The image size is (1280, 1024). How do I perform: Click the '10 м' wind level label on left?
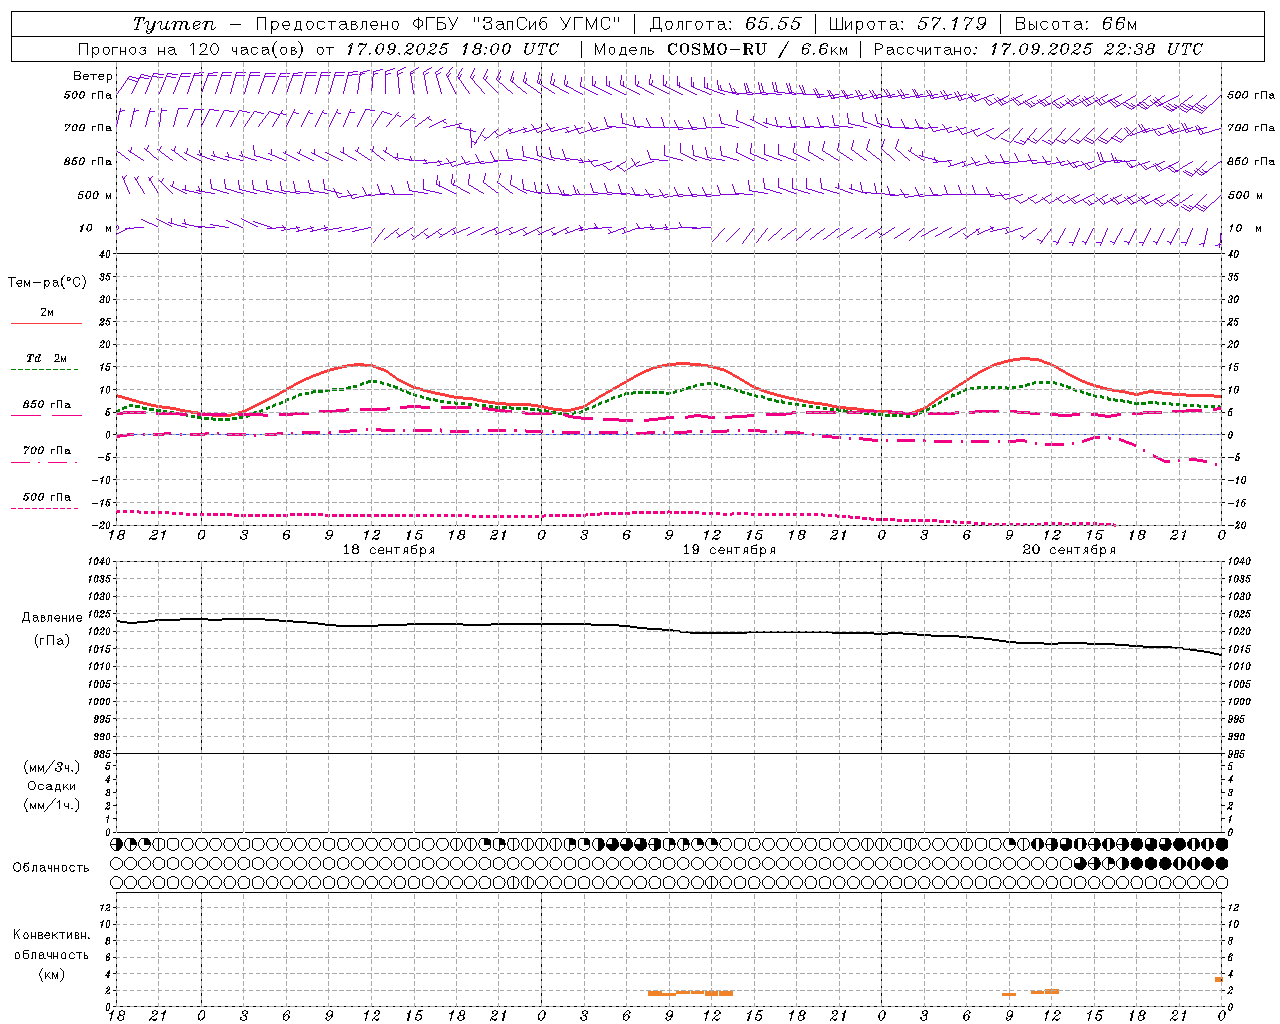click(x=96, y=228)
